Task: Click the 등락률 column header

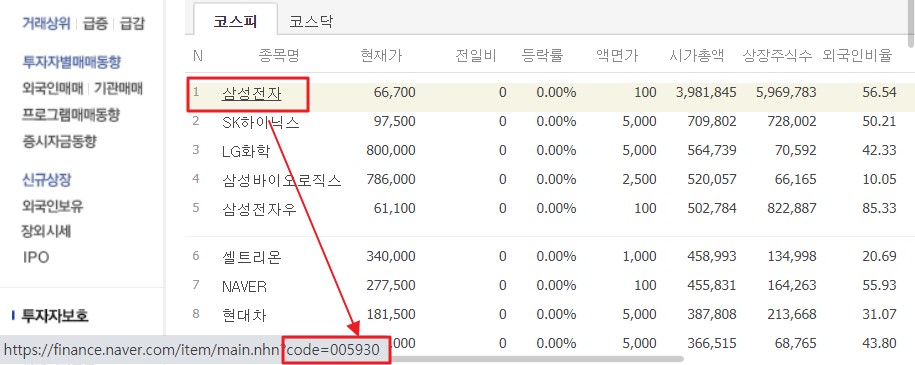Action: point(543,56)
